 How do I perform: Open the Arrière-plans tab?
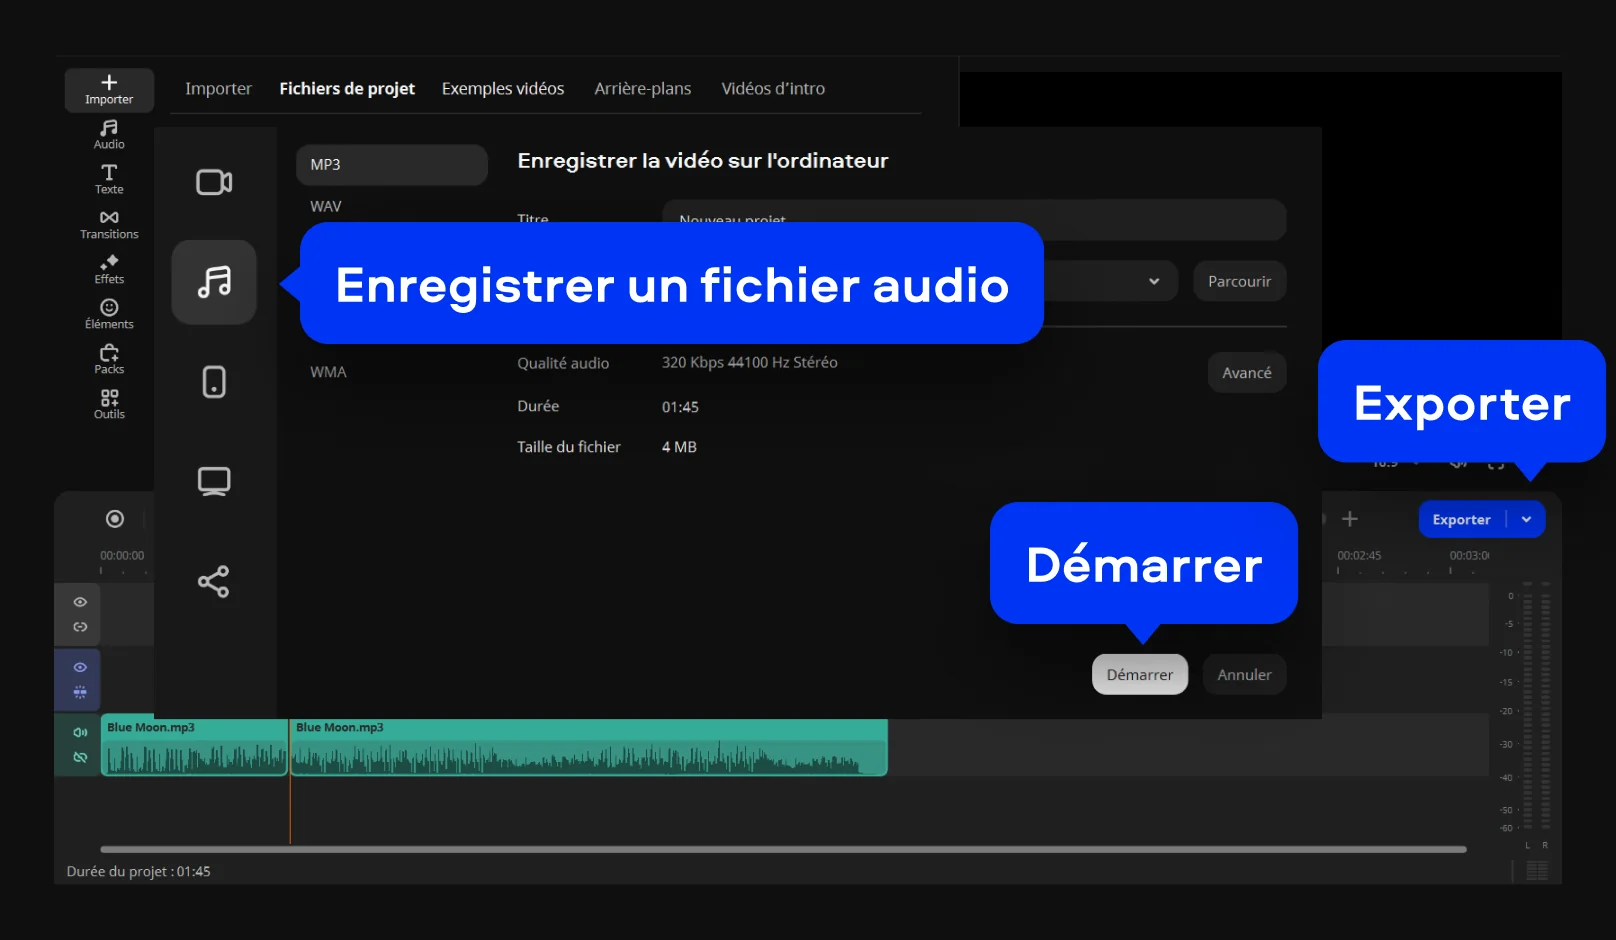[643, 88]
